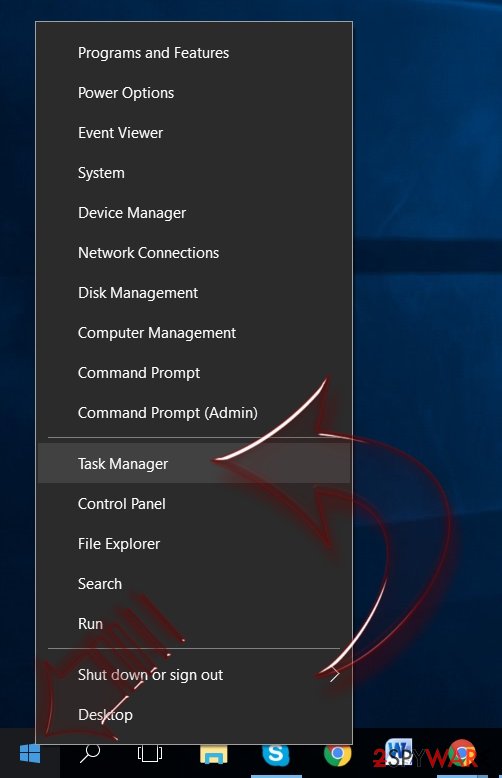This screenshot has width=502, height=778.
Task: Open Skype from the taskbar
Action: click(276, 754)
